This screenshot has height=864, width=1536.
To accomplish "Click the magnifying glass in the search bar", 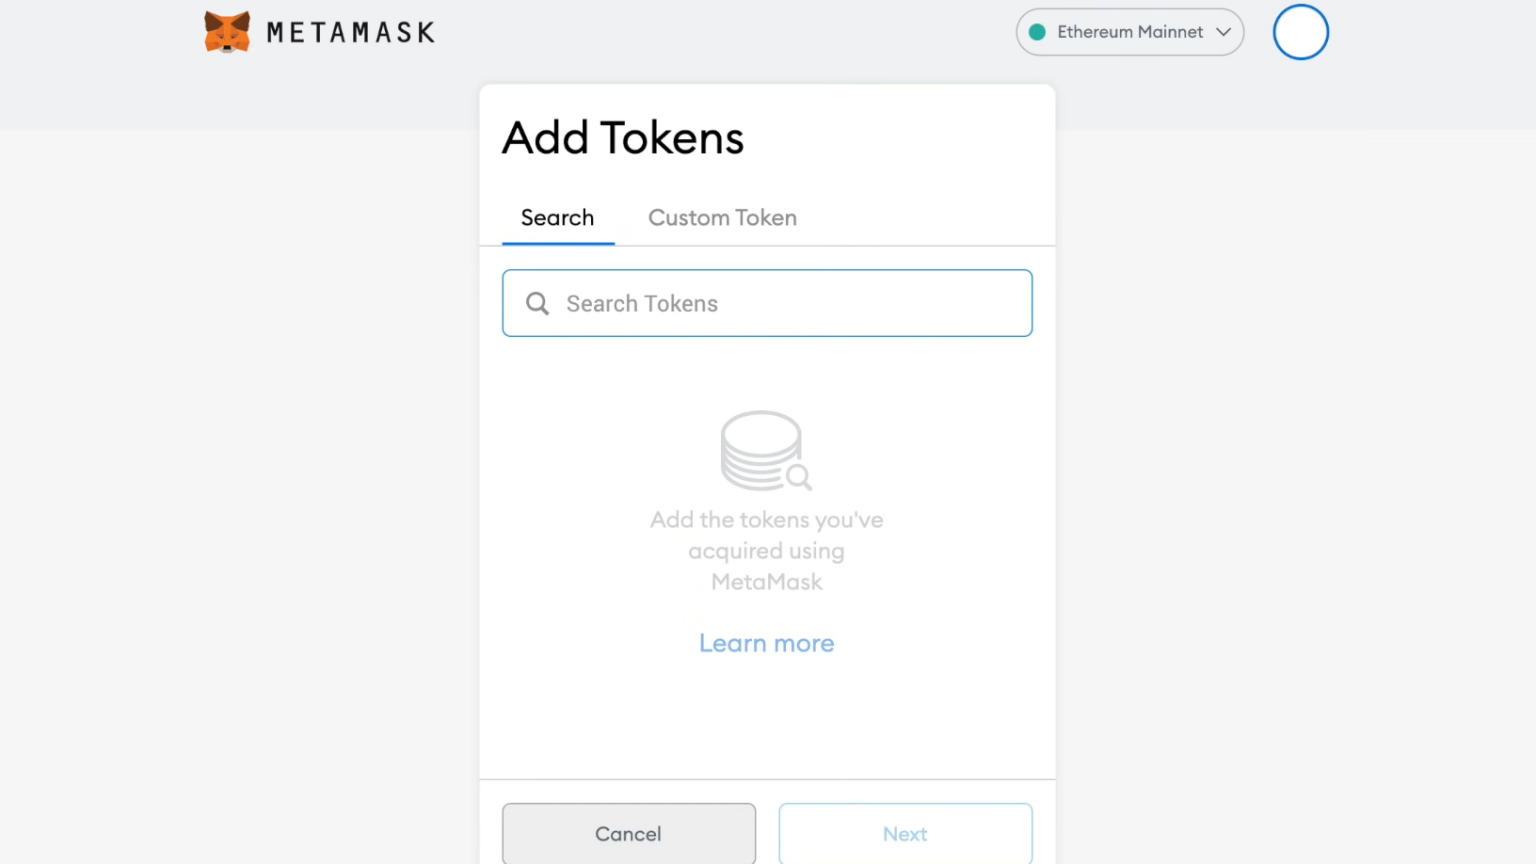I will coord(537,303).
